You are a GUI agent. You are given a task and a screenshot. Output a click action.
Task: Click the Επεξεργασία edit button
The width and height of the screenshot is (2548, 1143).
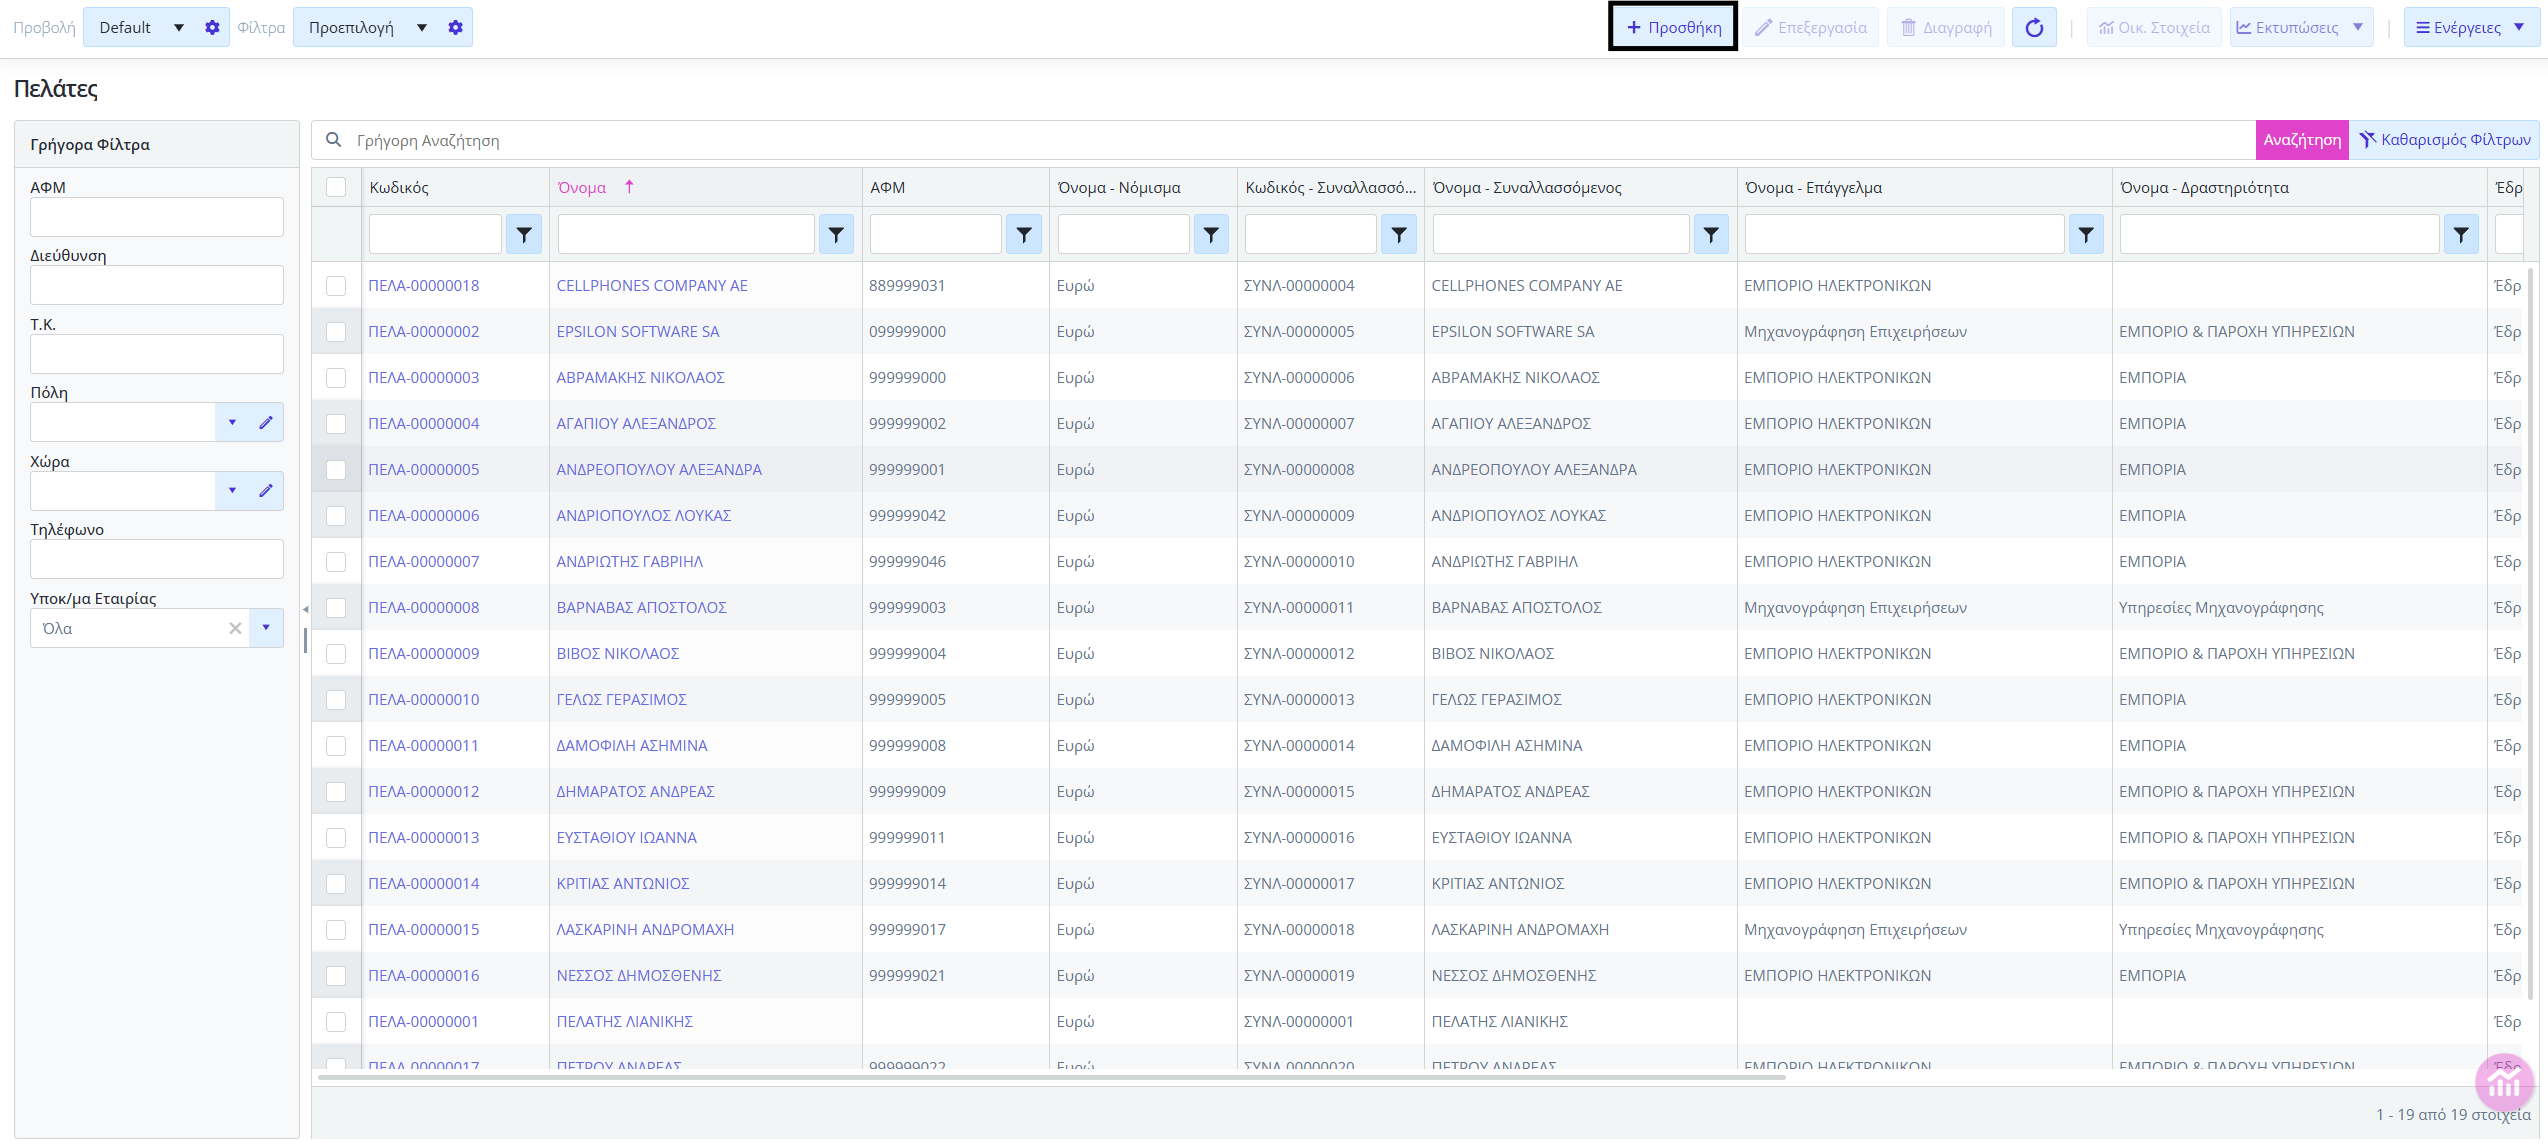[x=1811, y=28]
